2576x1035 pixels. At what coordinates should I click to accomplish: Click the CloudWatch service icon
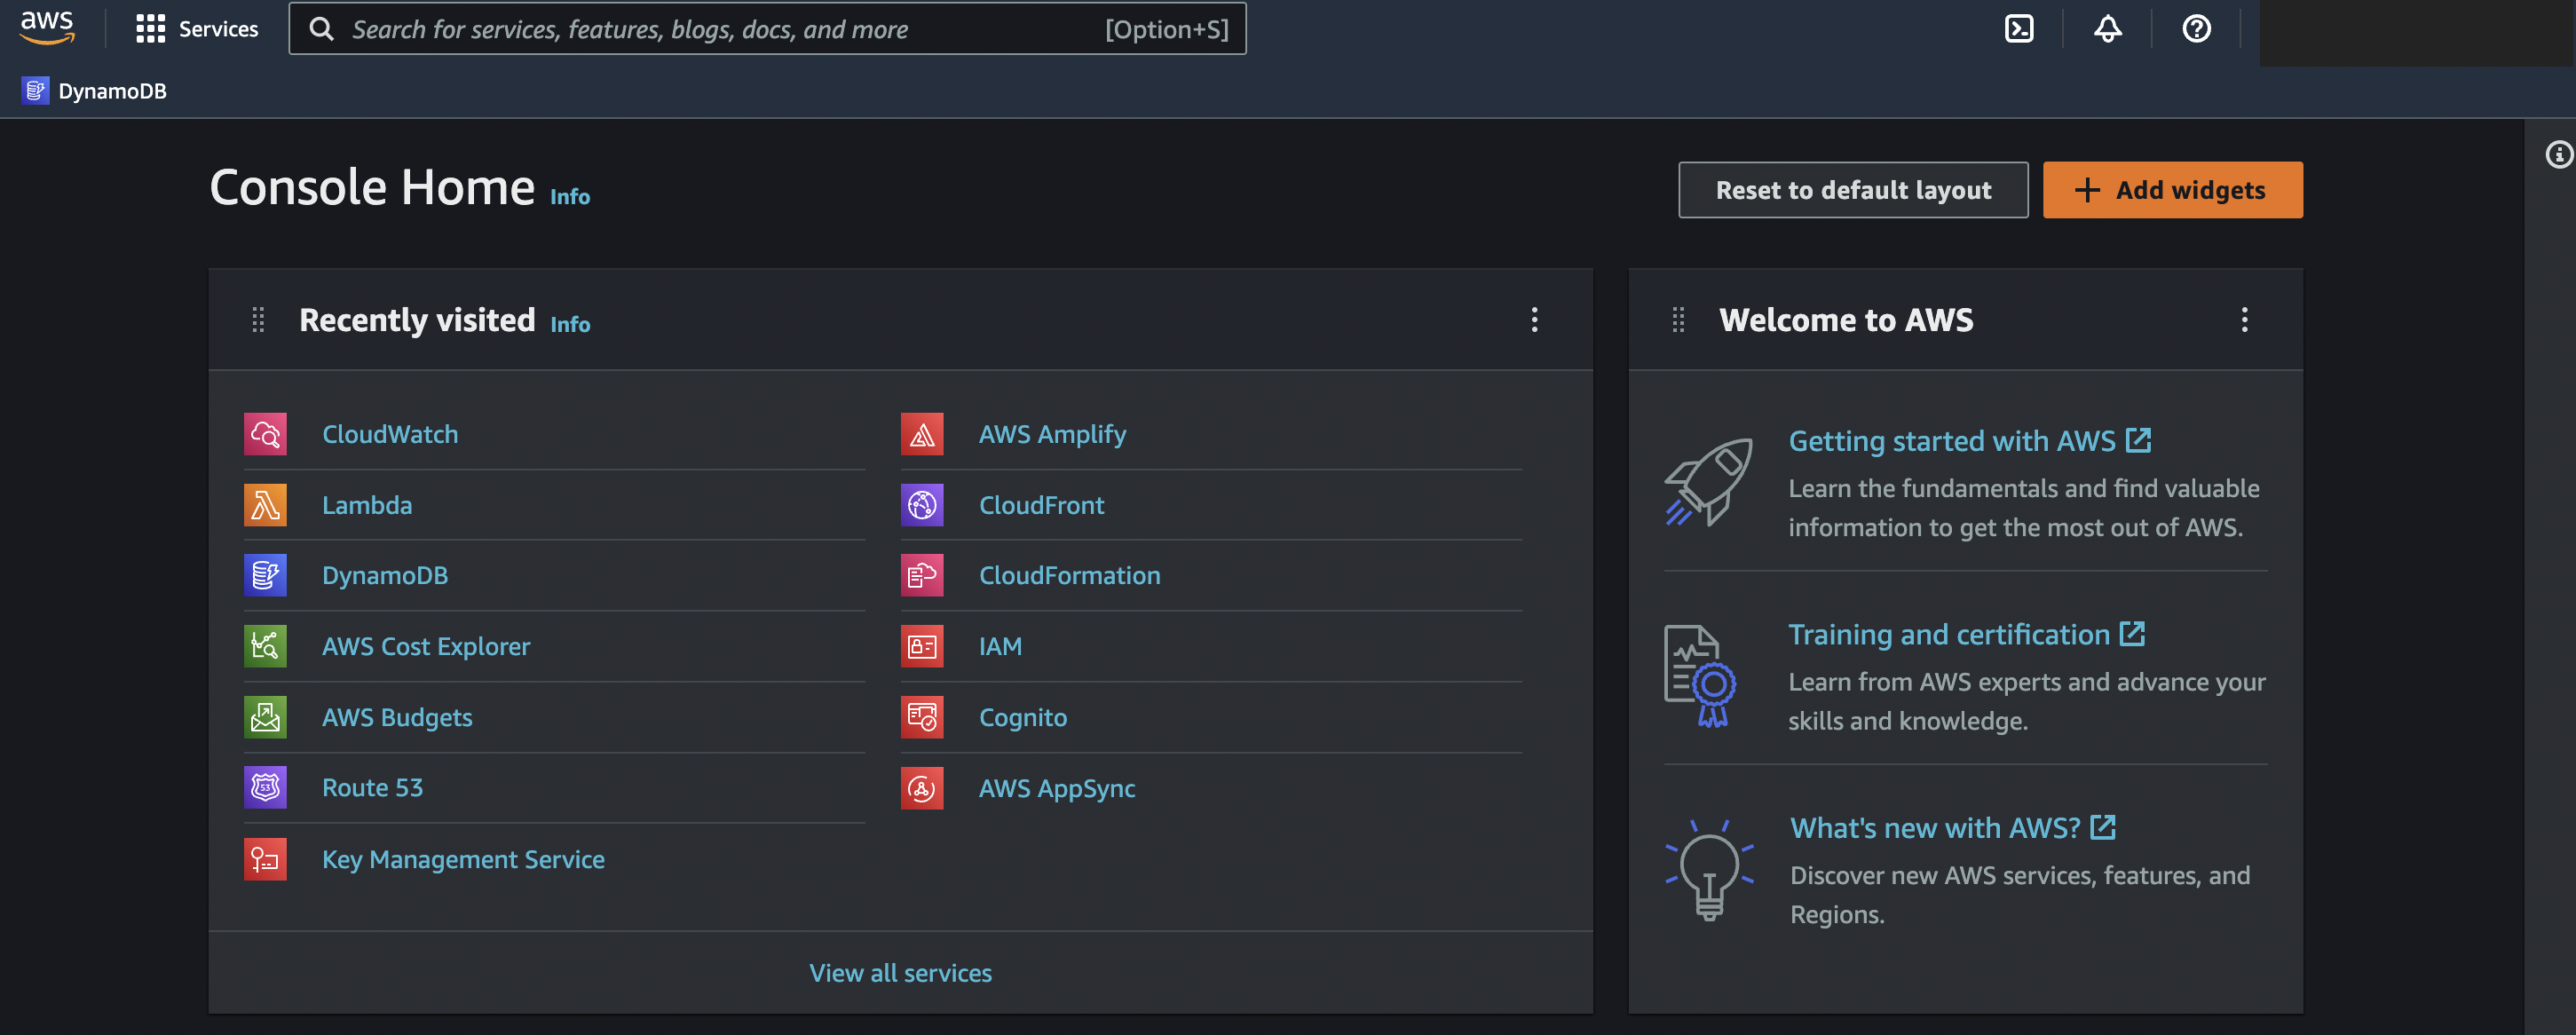coord(265,434)
